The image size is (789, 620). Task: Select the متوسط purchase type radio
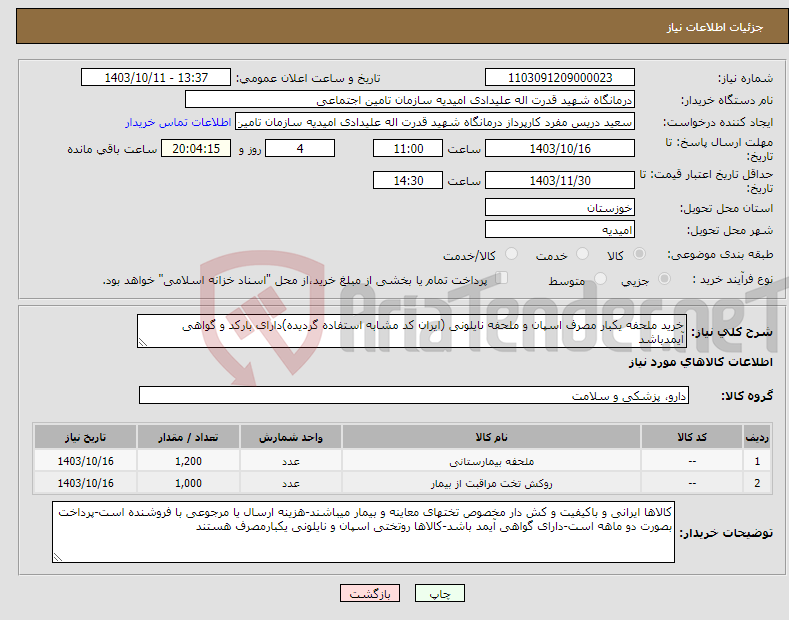(x=600, y=279)
